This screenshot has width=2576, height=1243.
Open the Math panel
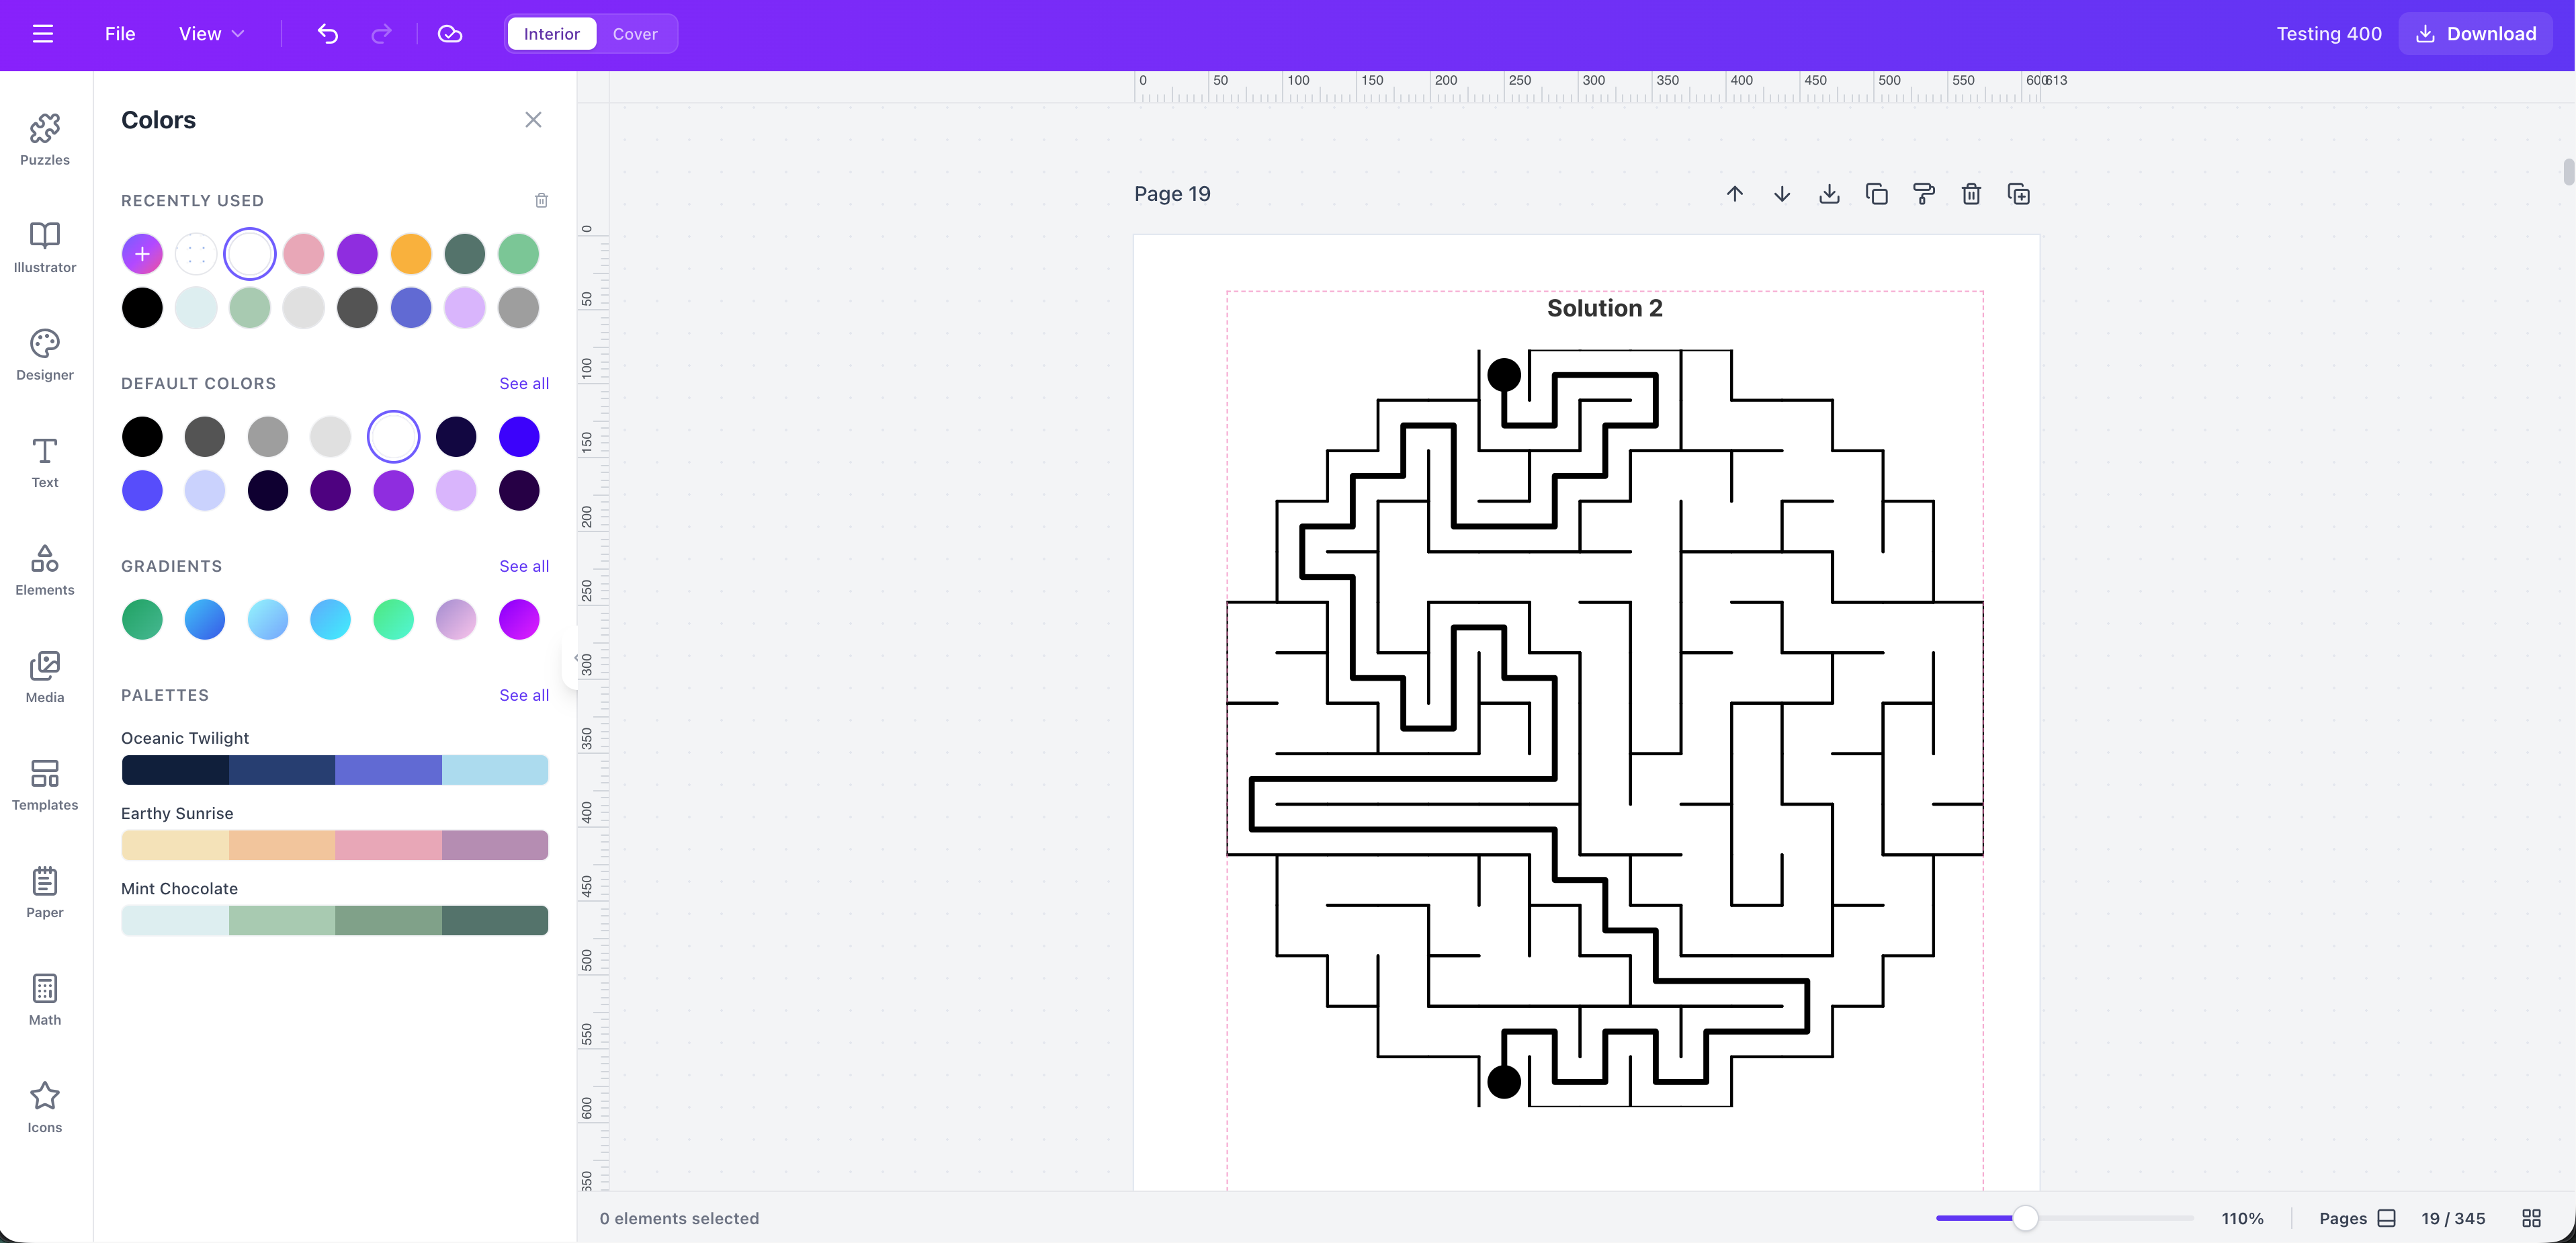coord(44,997)
